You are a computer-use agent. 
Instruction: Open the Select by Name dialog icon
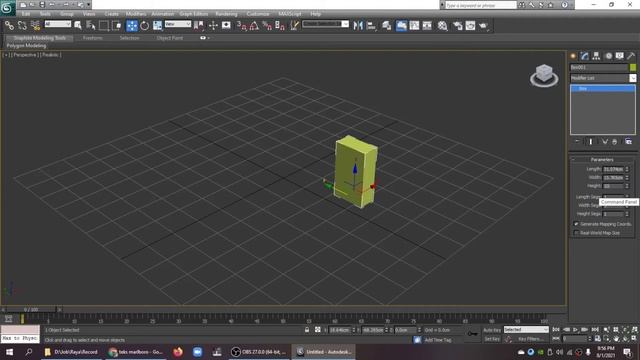(91, 26)
